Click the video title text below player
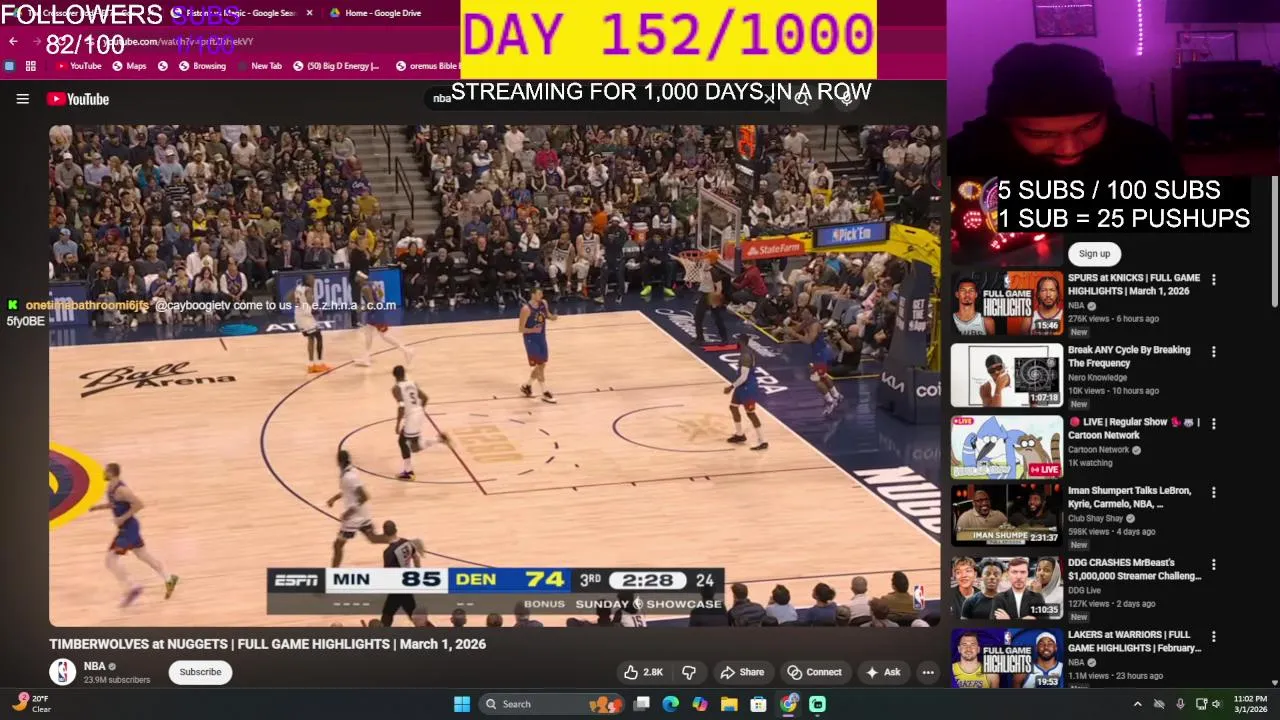1280x720 pixels. click(x=268, y=644)
